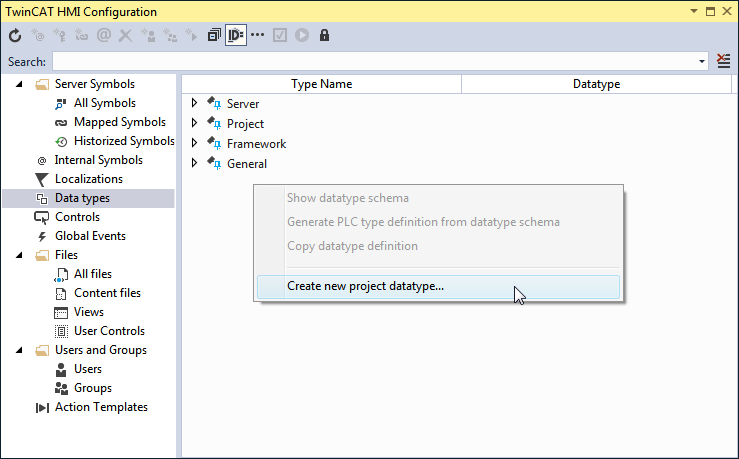
Task: Expand the General datatype row
Action: coord(194,163)
